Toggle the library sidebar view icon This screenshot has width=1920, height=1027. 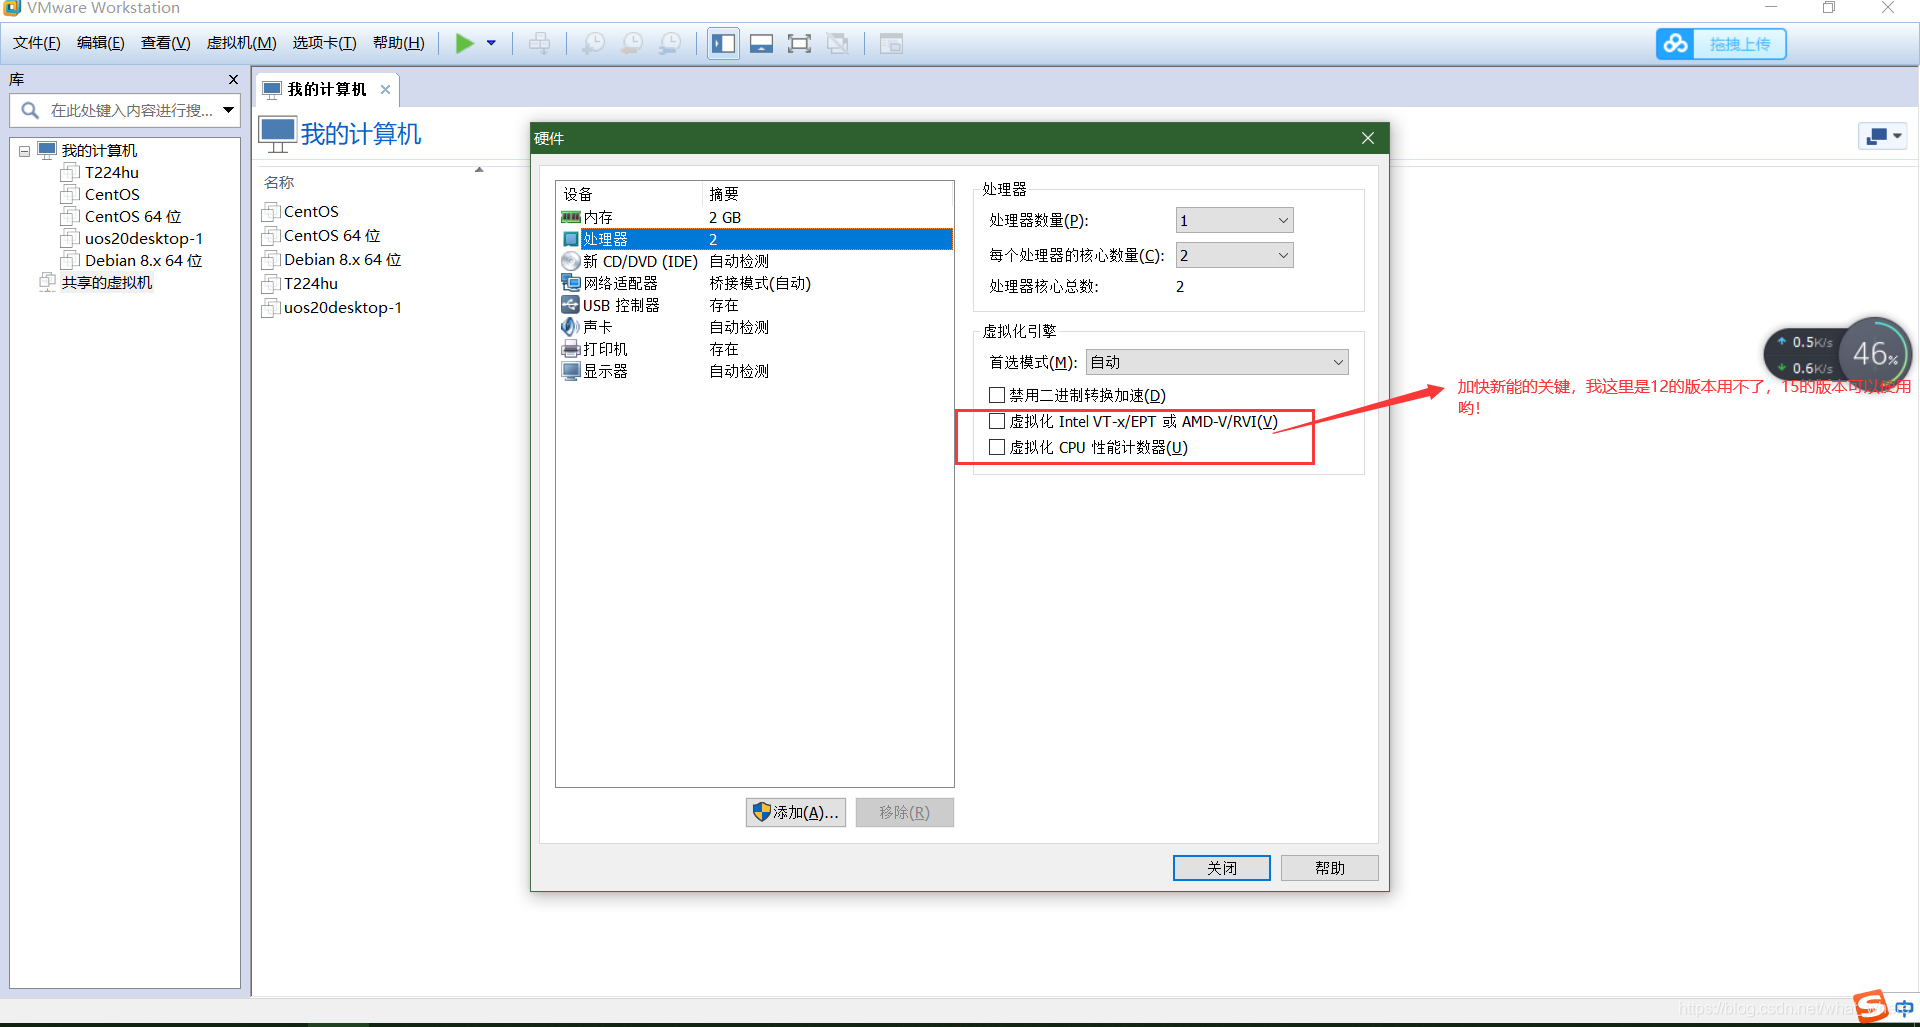pyautogui.click(x=723, y=43)
